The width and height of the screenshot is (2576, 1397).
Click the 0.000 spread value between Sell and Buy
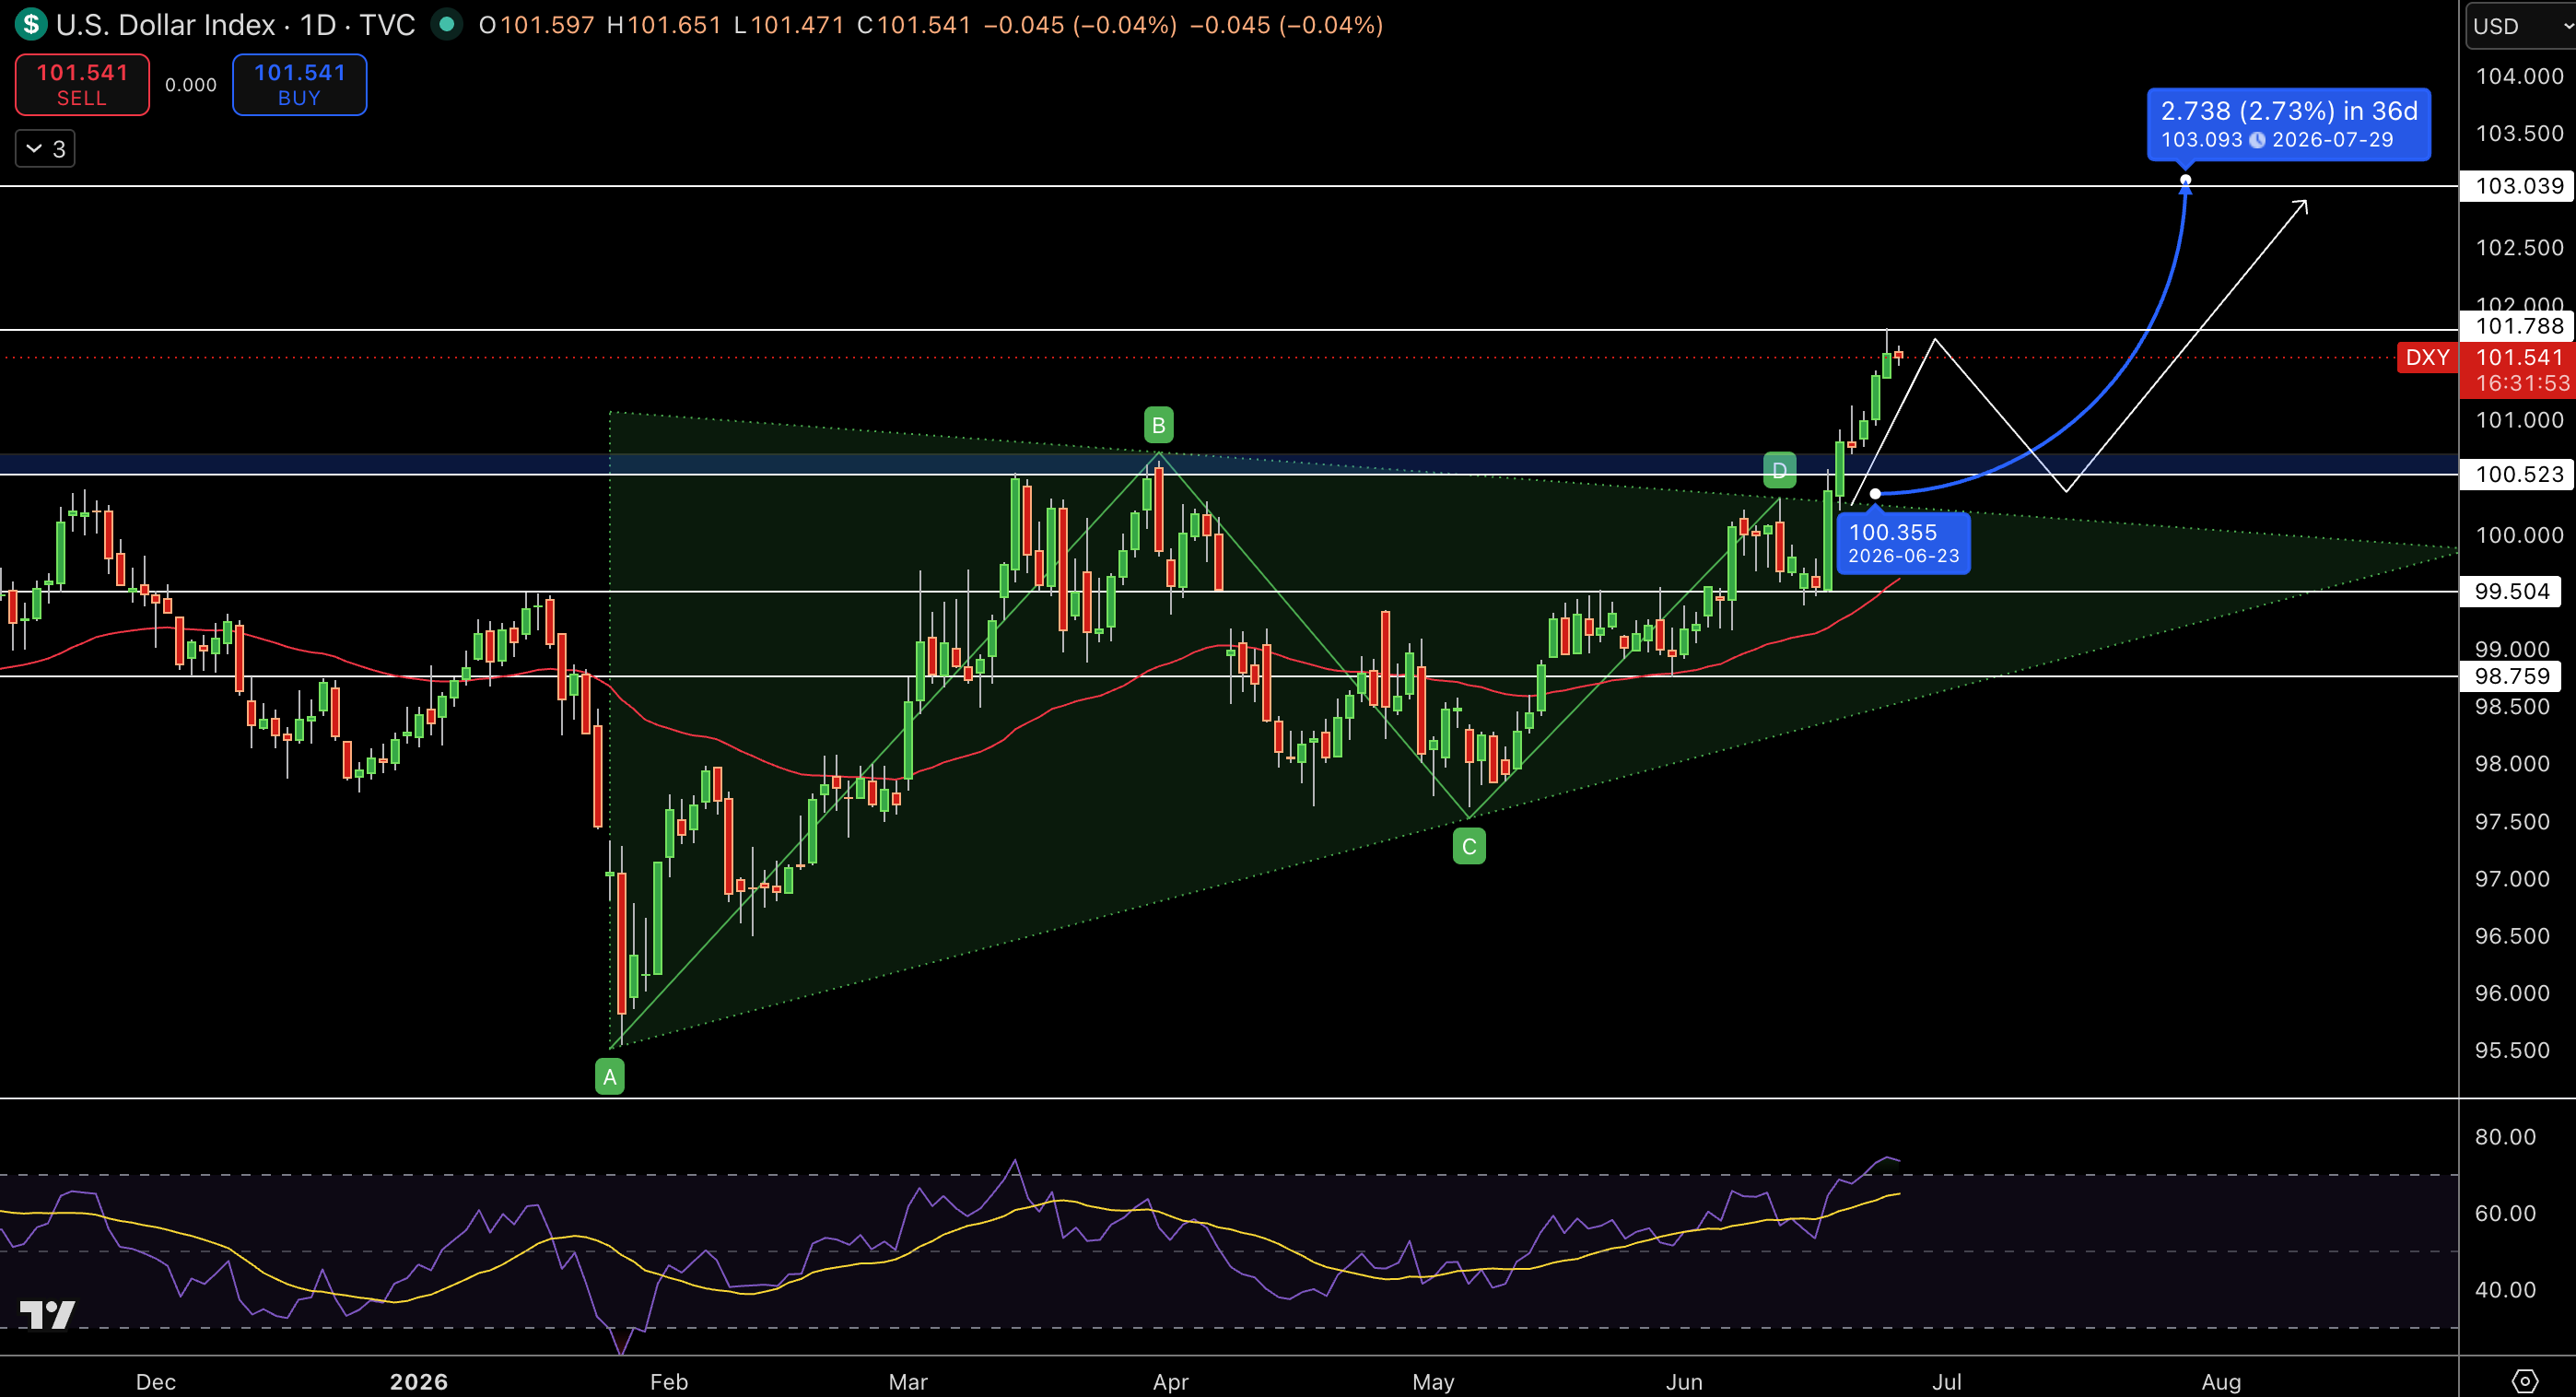click(190, 85)
